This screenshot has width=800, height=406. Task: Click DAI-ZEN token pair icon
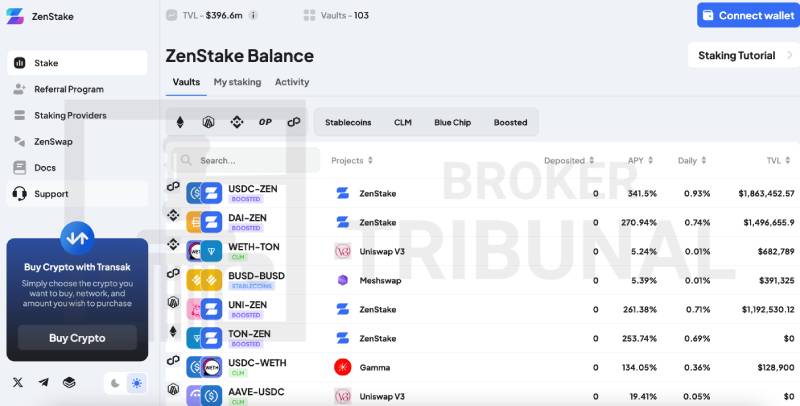[204, 222]
